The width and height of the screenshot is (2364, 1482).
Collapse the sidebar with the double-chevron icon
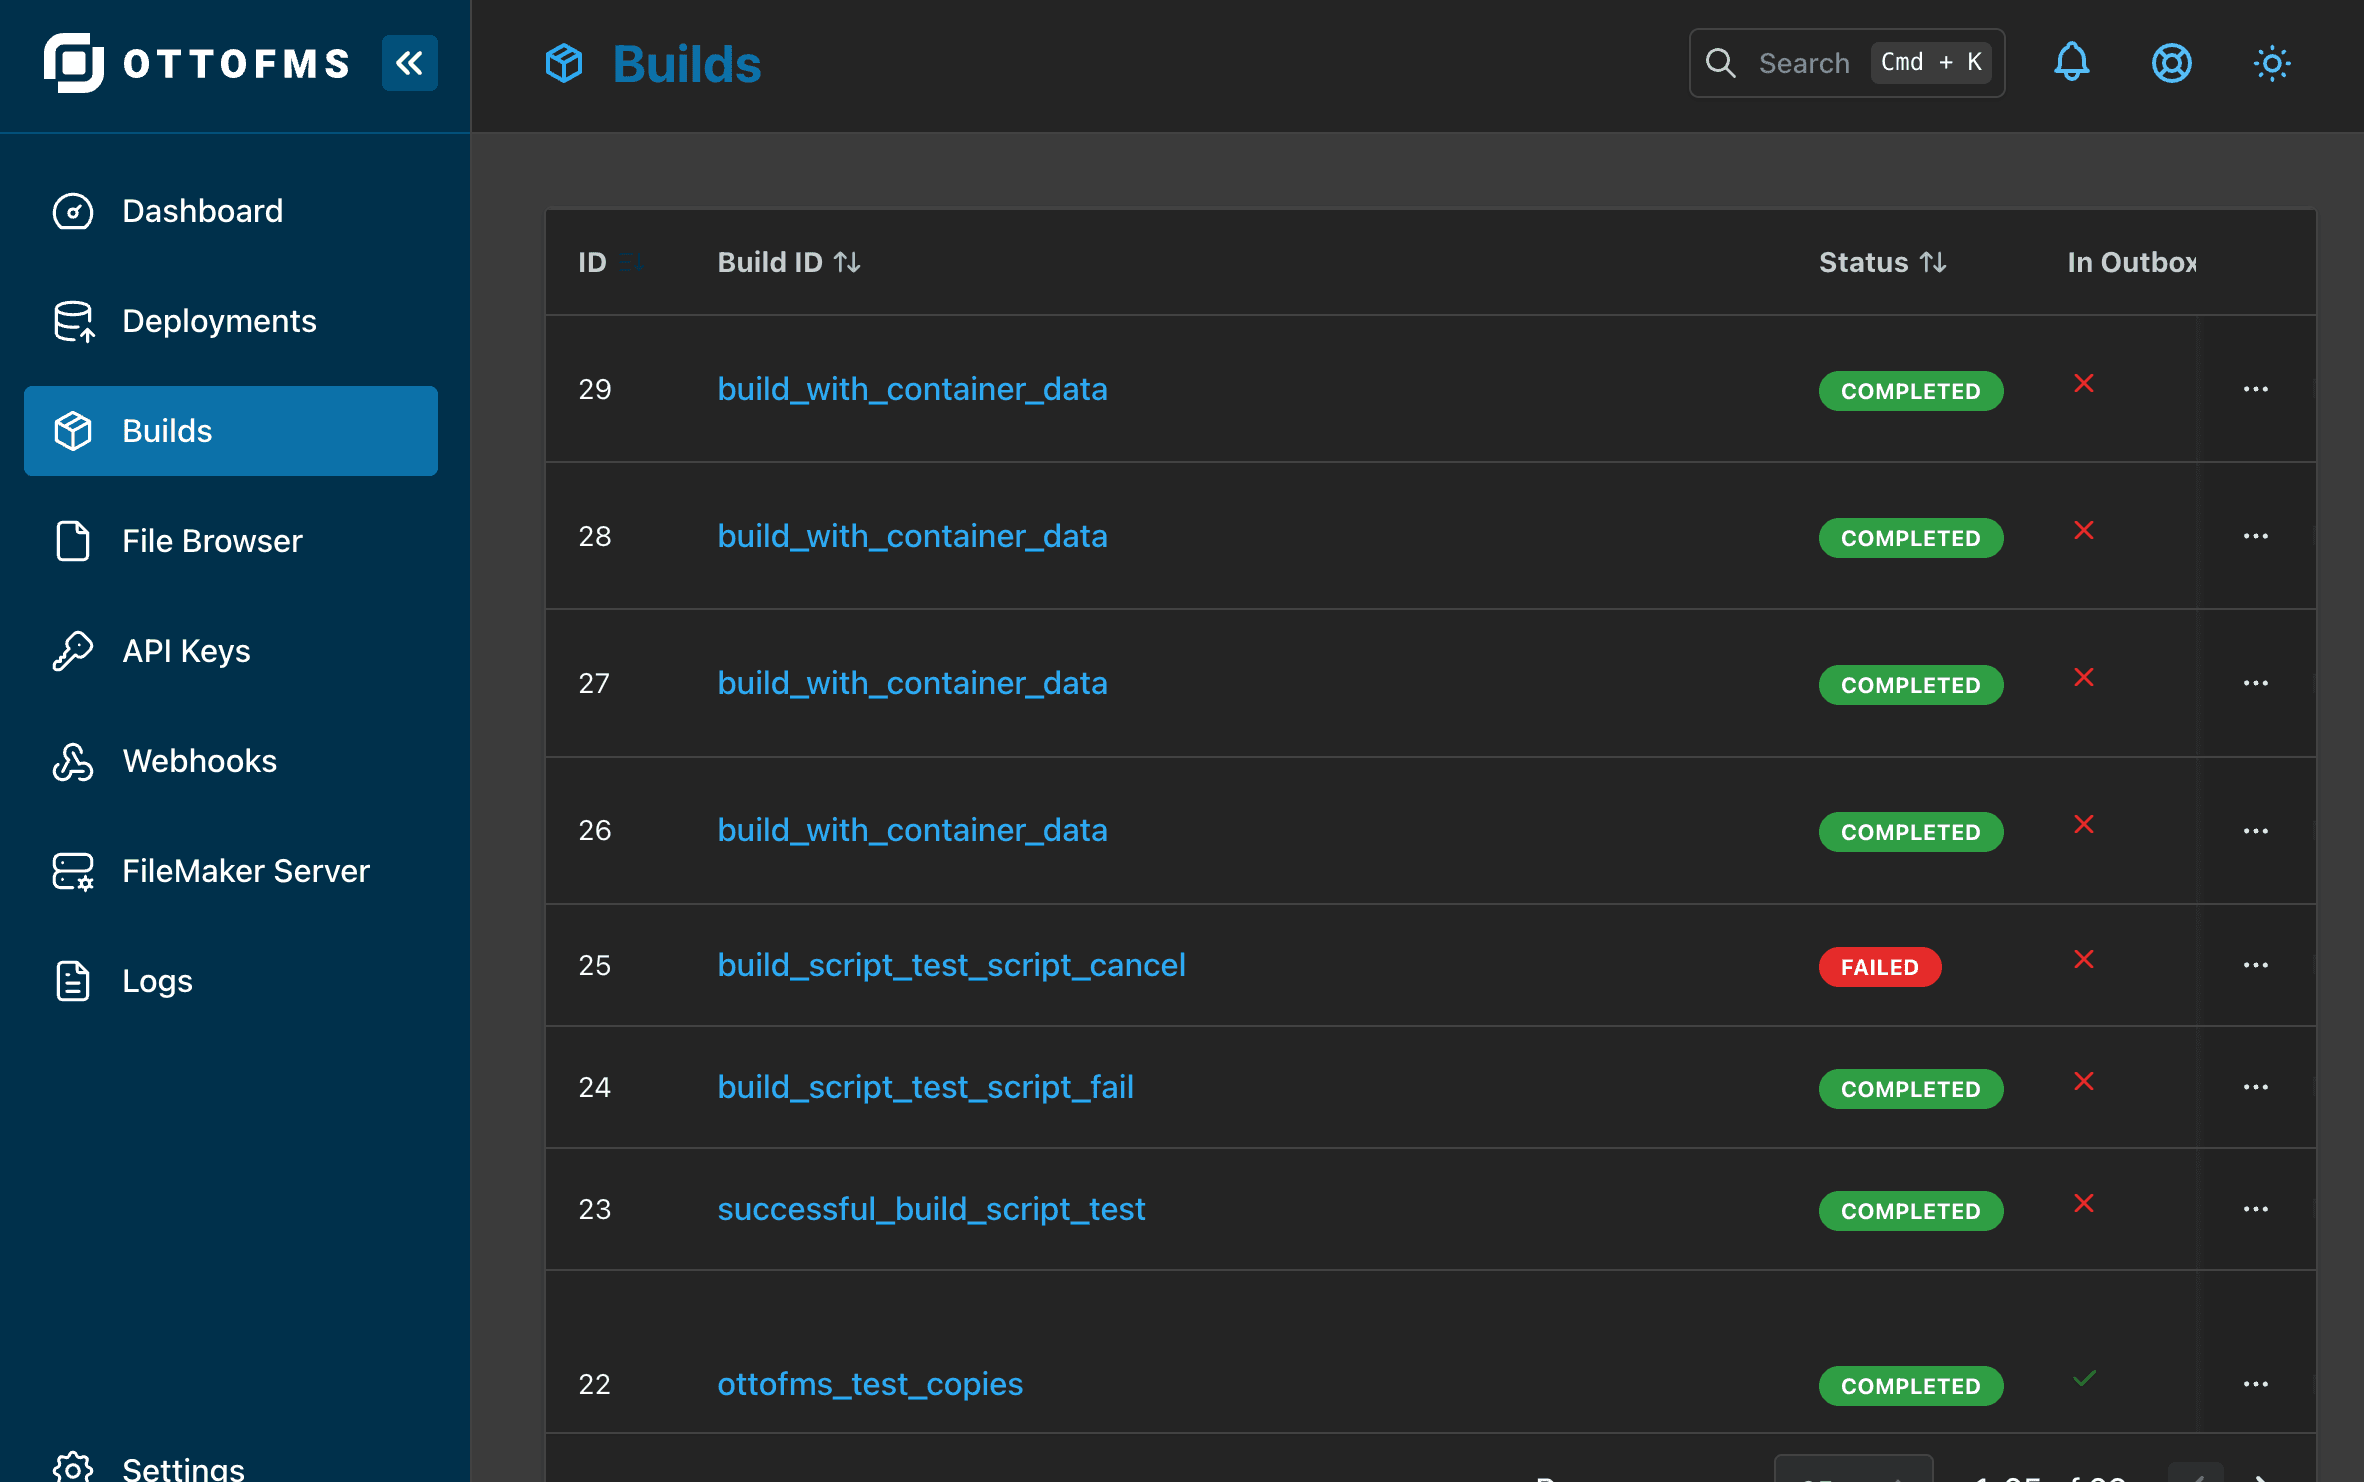(x=409, y=62)
